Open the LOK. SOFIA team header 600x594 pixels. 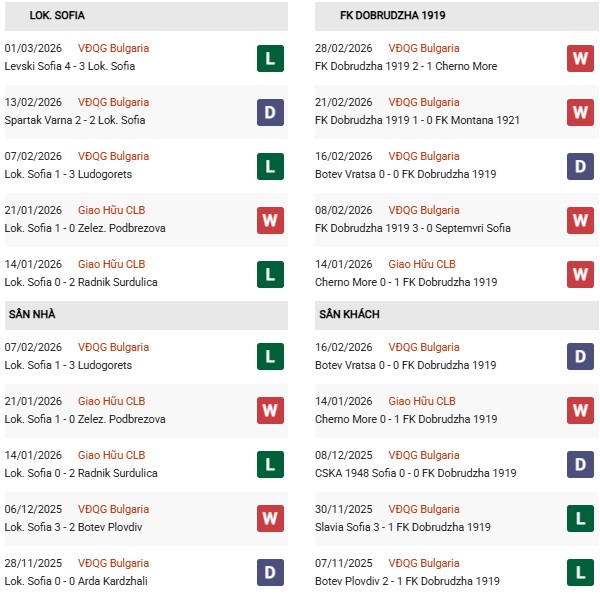30,16
